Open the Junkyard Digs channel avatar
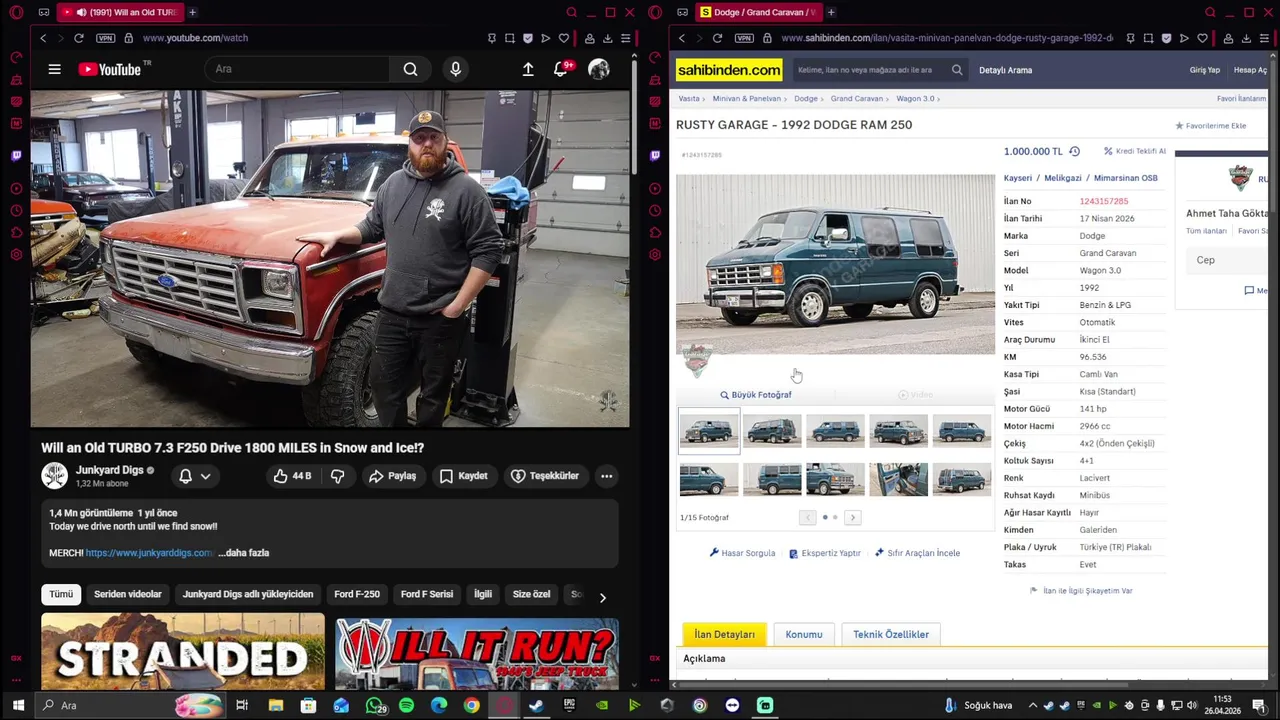The image size is (1280, 720). pos(55,476)
